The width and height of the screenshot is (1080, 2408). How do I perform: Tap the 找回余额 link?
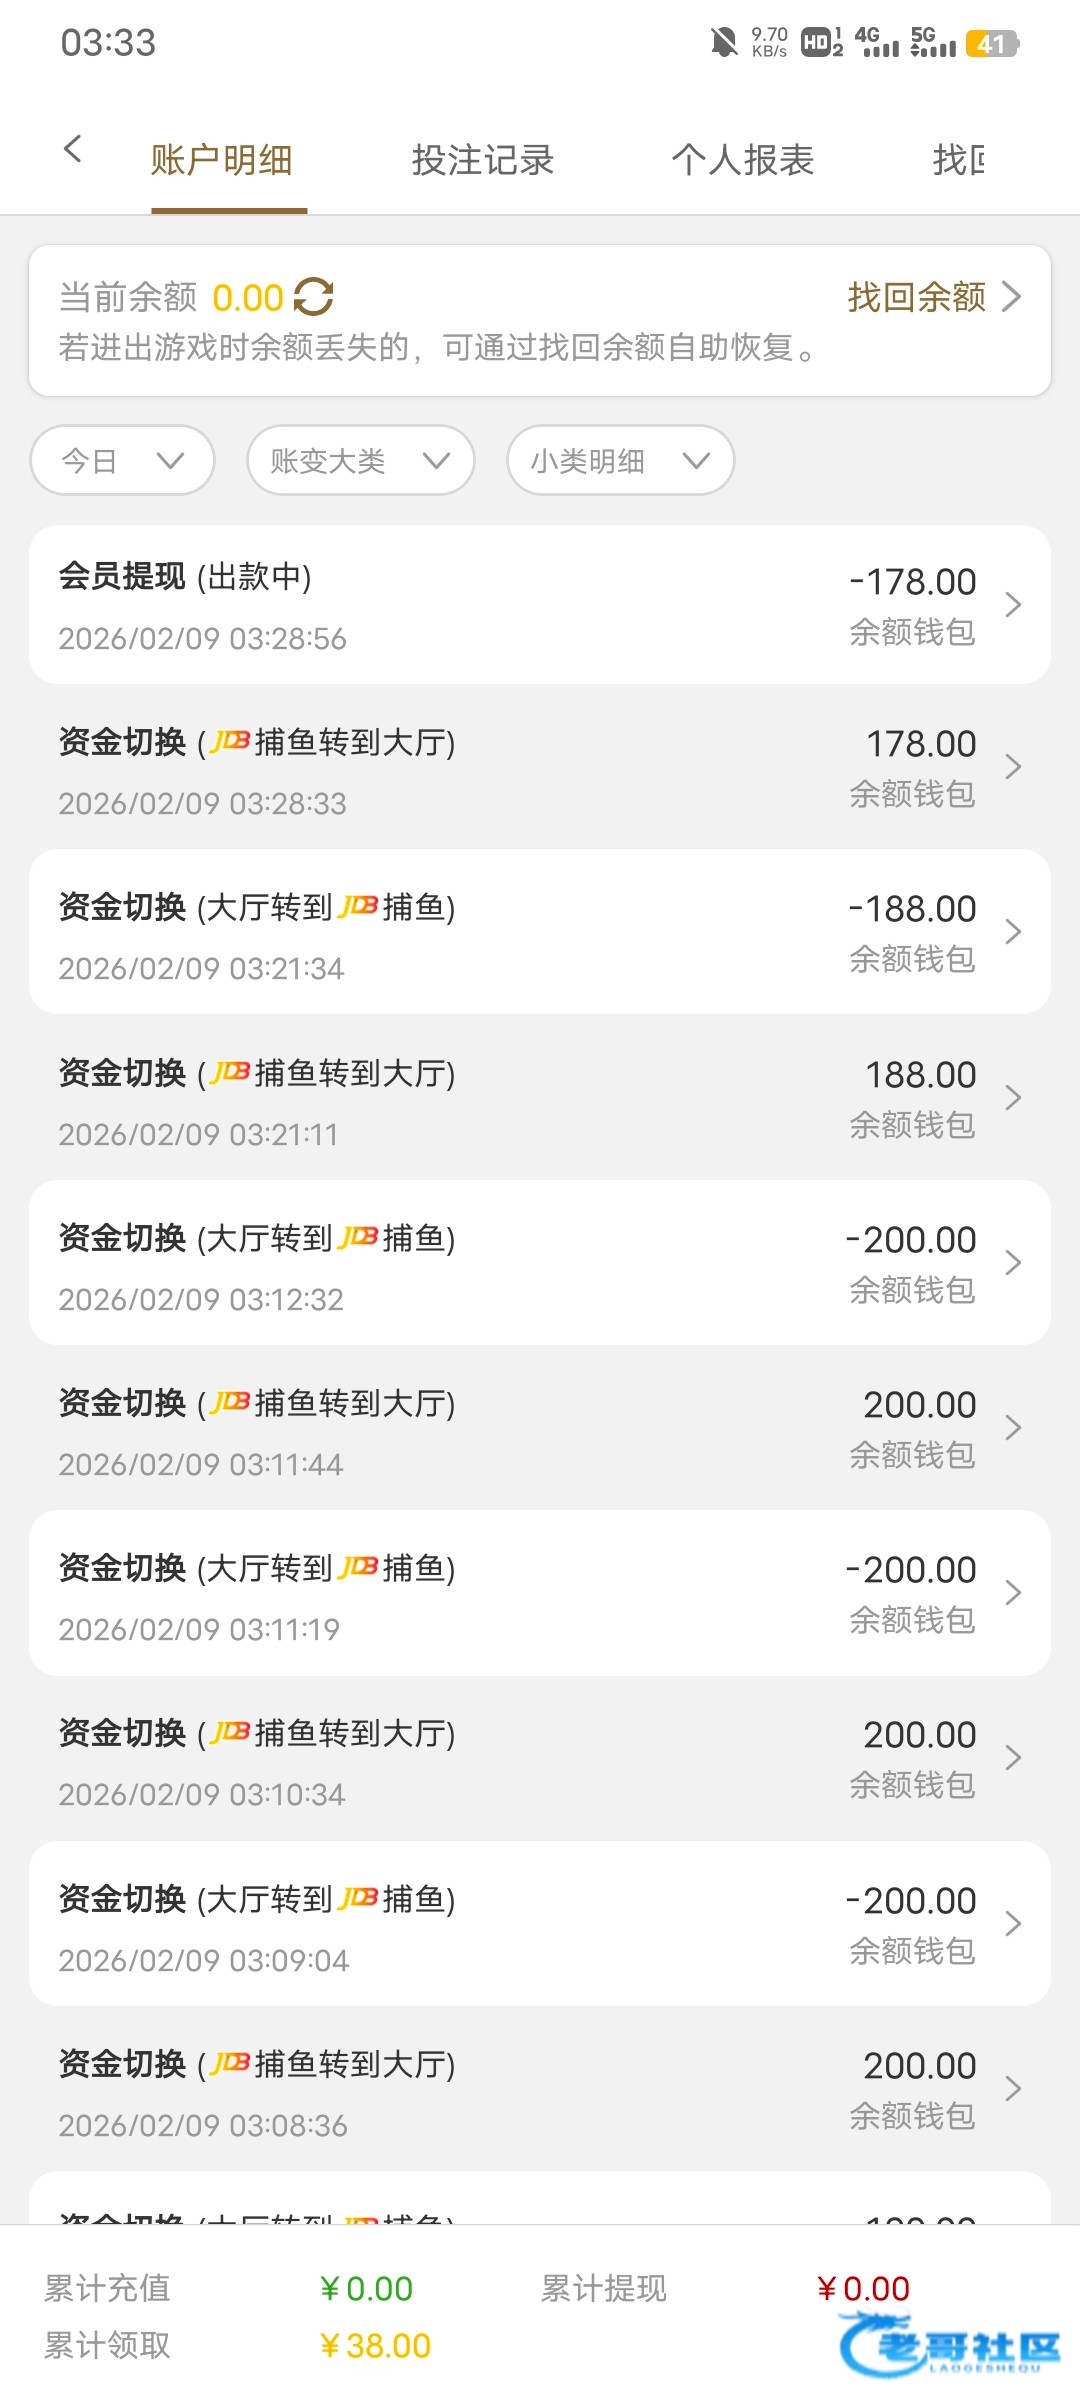(x=933, y=297)
